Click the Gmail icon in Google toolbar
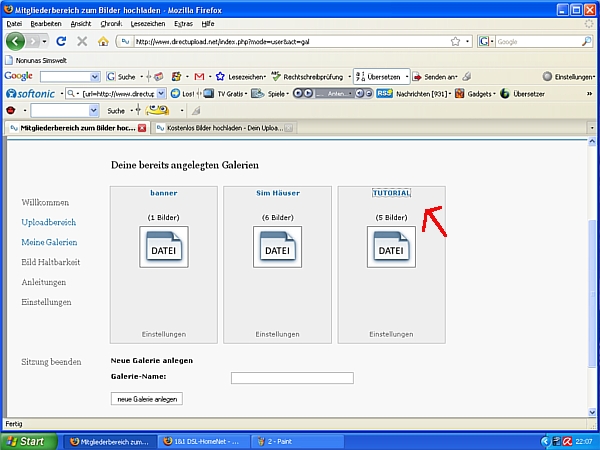 (199, 76)
